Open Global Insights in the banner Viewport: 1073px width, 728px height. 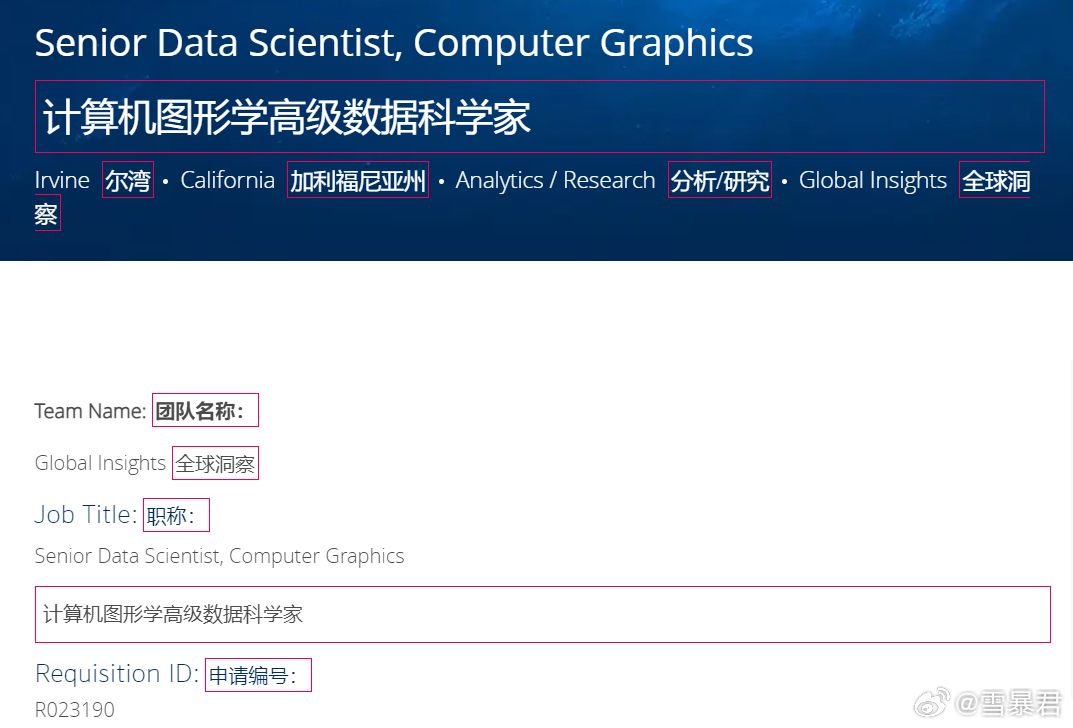[873, 181]
